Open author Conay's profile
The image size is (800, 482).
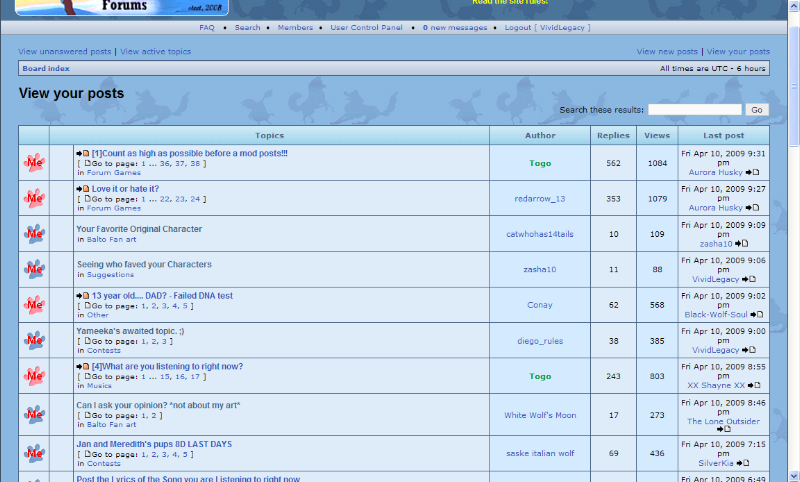(540, 305)
